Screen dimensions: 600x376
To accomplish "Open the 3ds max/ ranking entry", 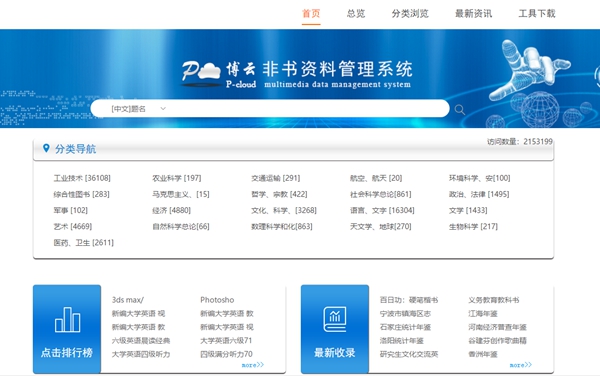I will click(128, 300).
